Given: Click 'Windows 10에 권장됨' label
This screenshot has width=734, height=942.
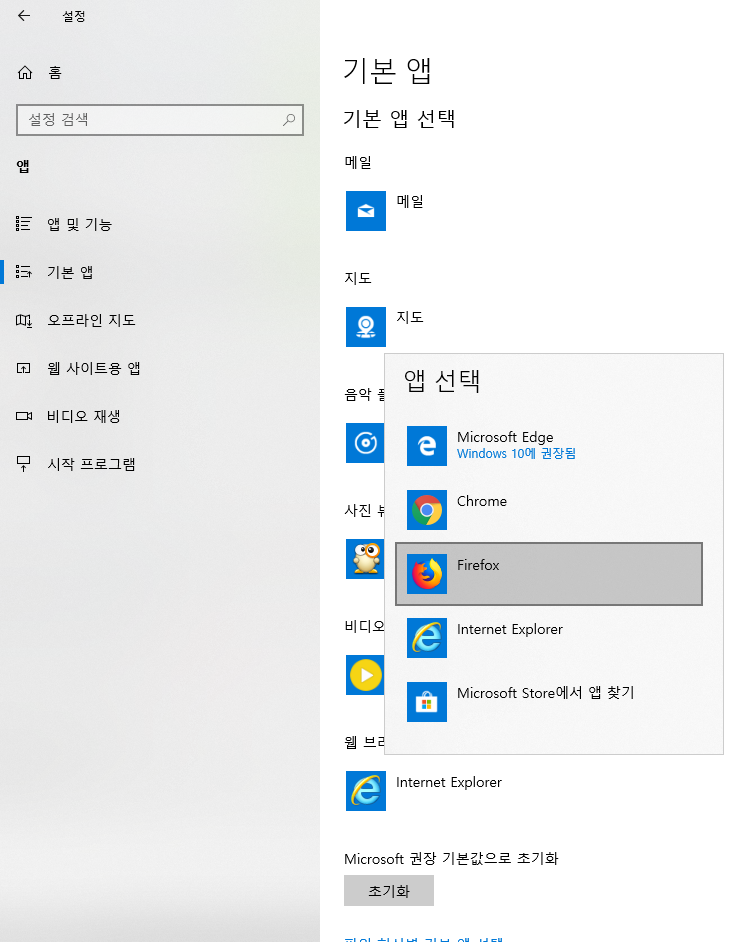Looking at the screenshot, I should tap(516, 454).
